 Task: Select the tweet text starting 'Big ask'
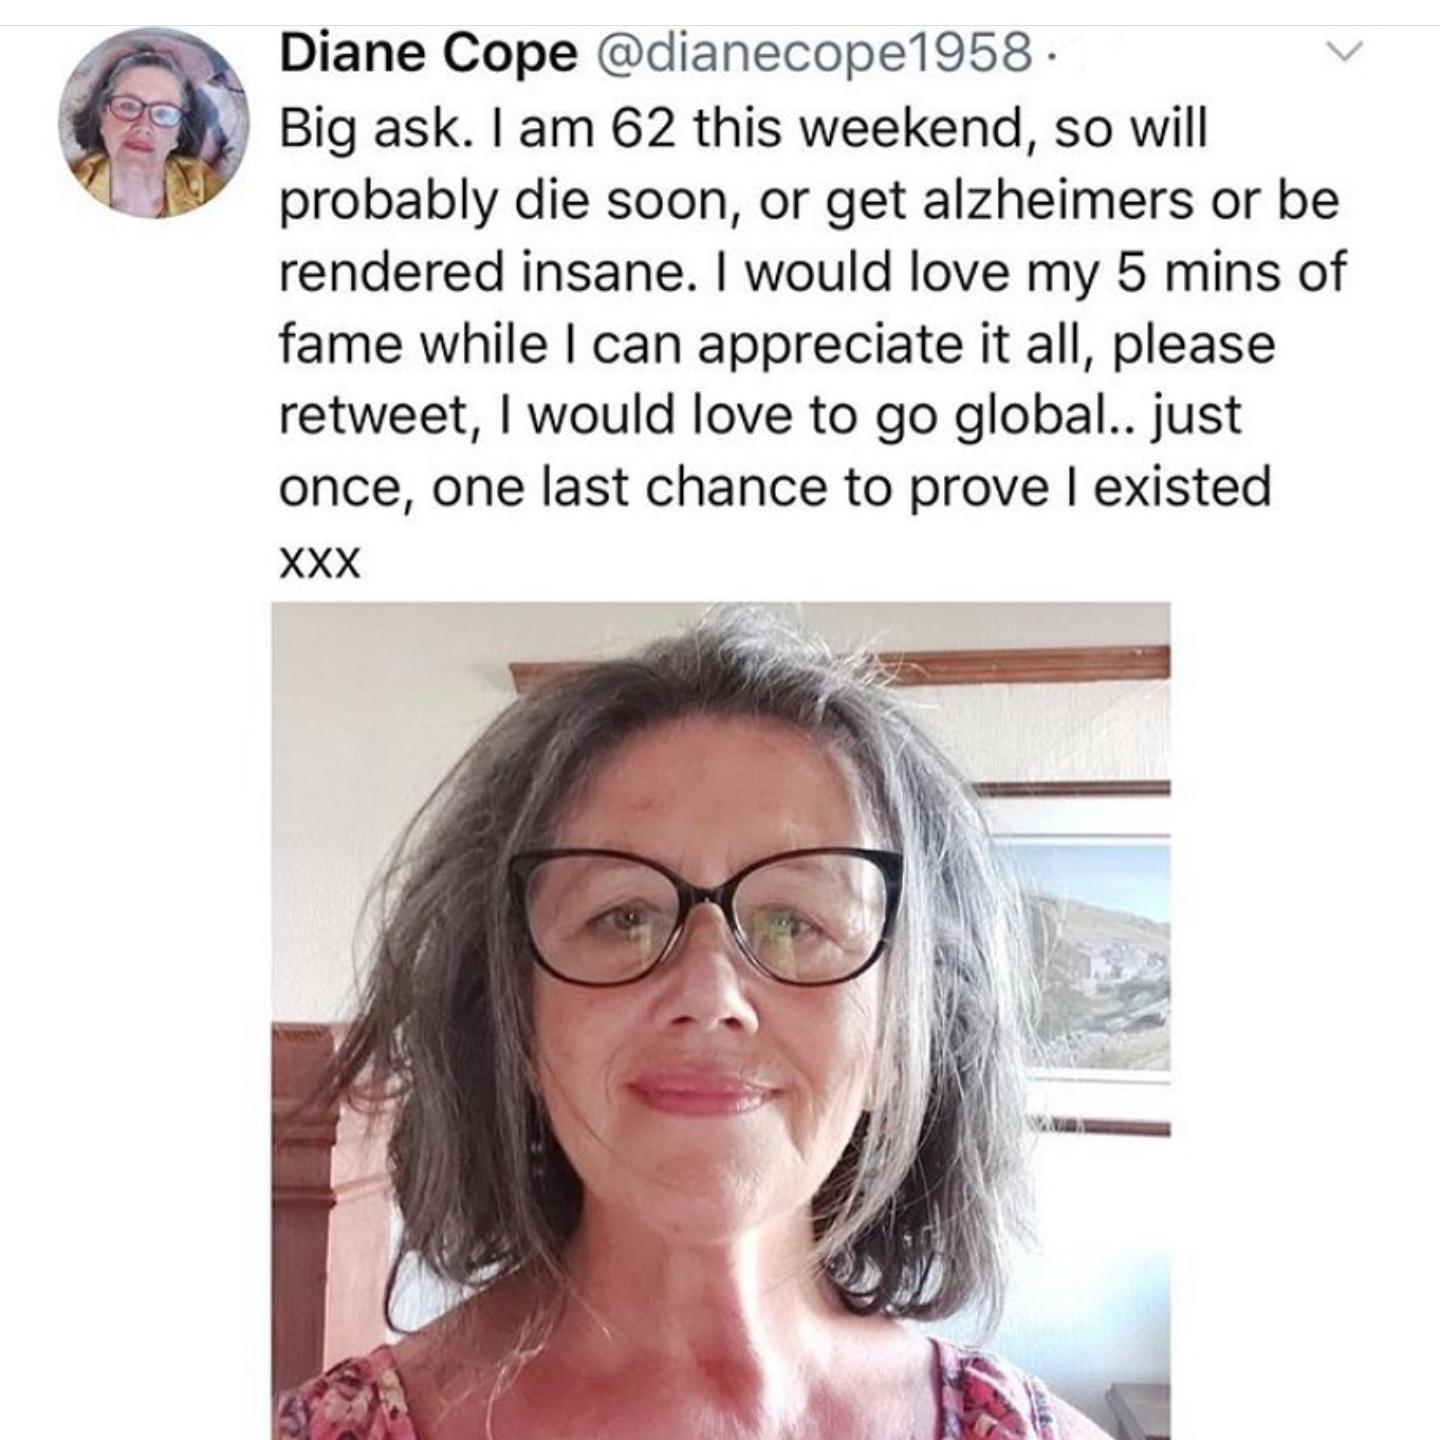744,130
